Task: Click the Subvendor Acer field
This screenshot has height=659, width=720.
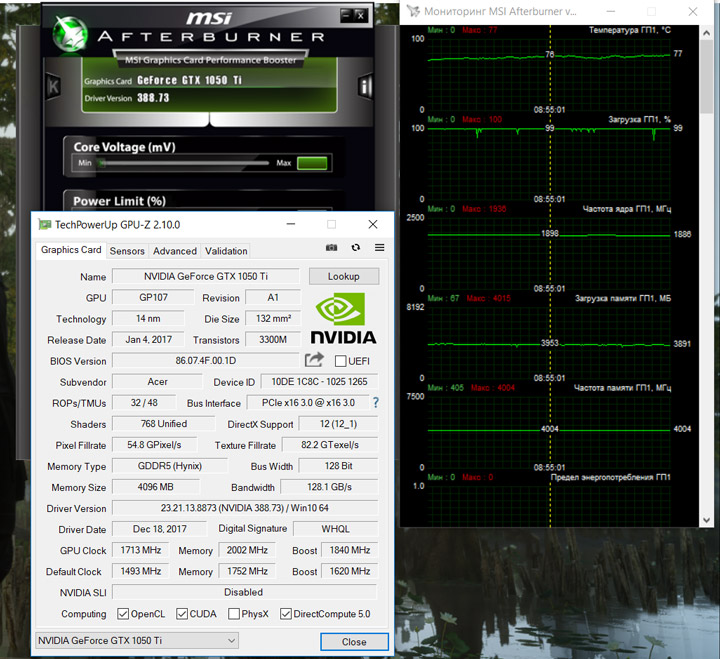Action: point(157,382)
